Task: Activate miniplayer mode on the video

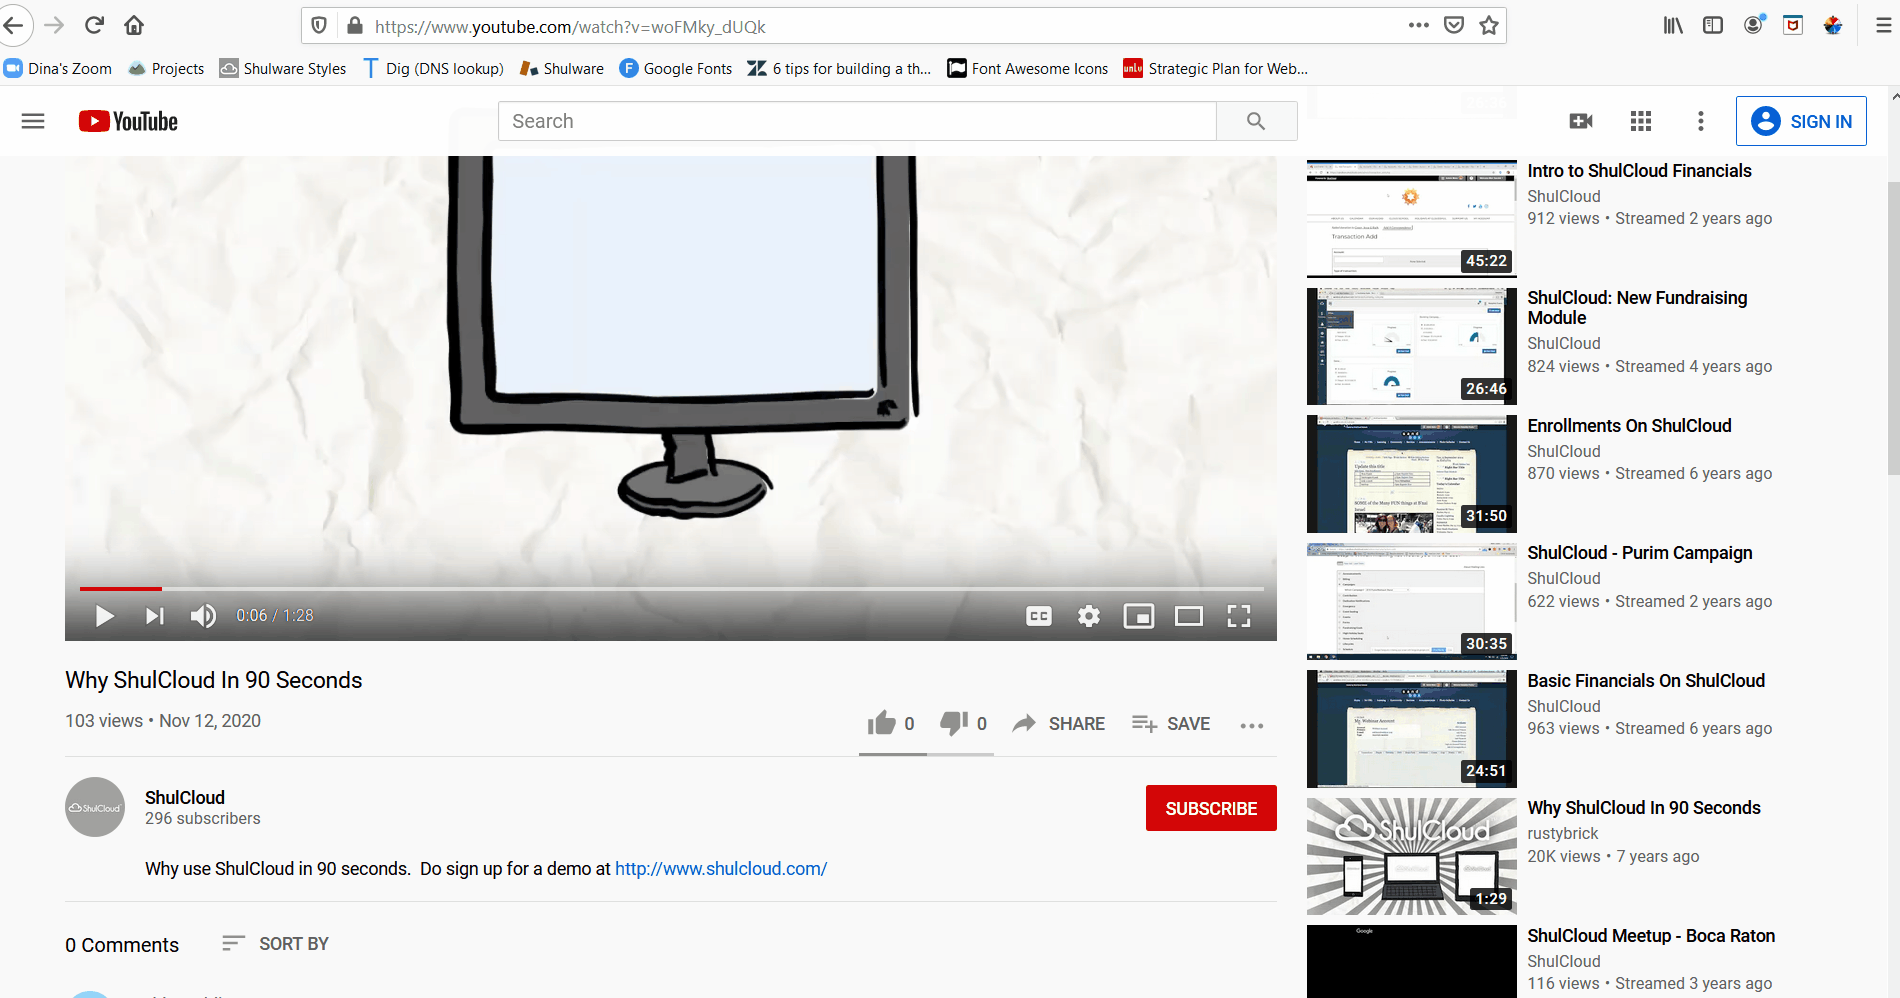Action: (1139, 616)
